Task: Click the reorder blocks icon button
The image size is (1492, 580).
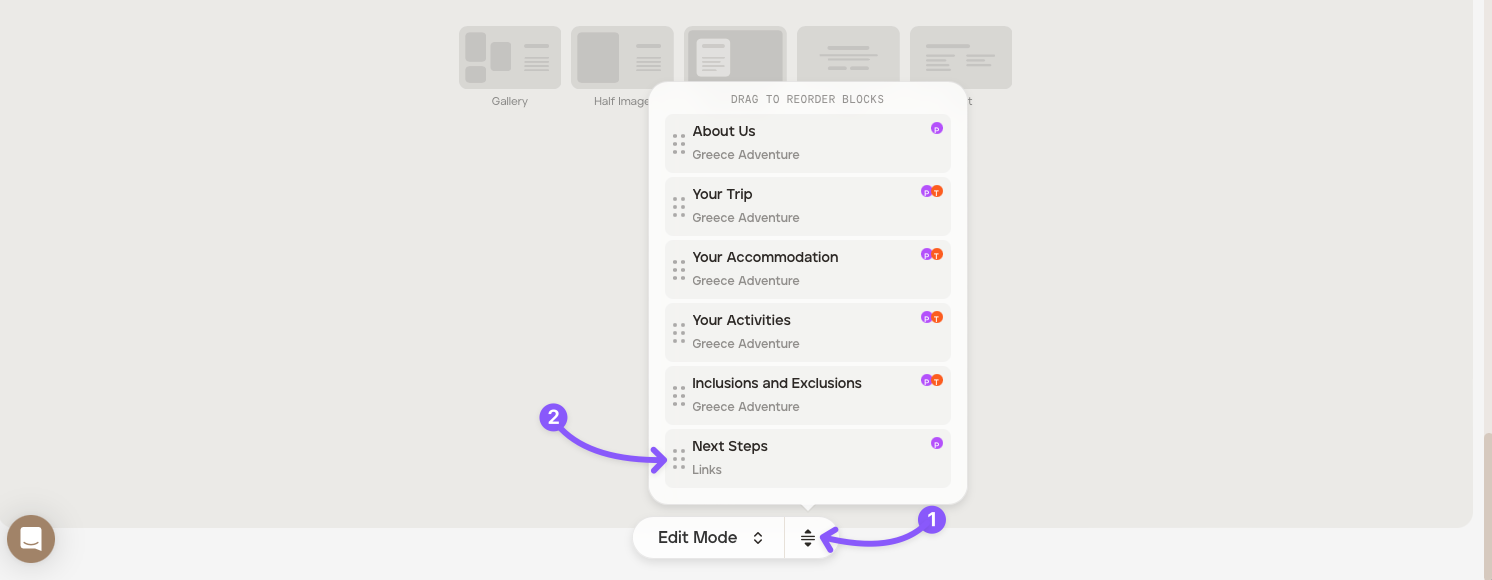Action: tap(808, 538)
